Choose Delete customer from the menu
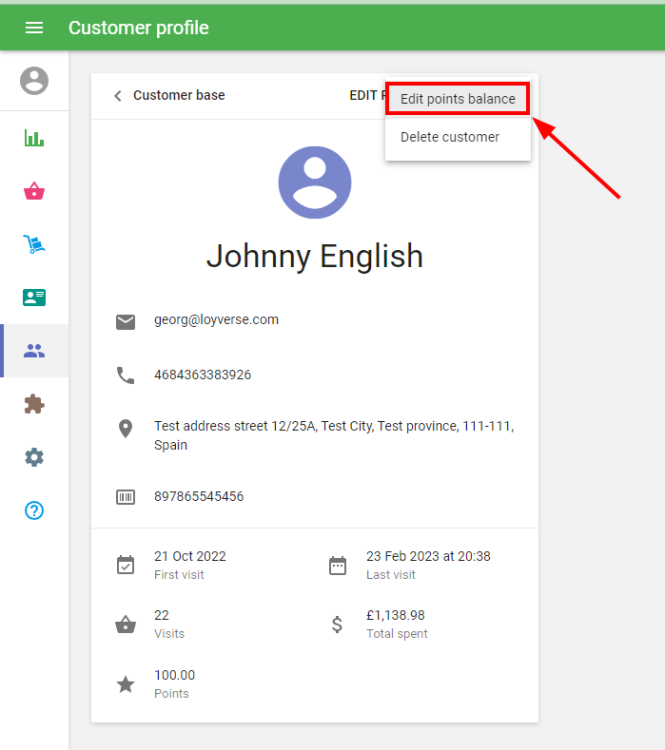This screenshot has height=750, width=665. (x=449, y=137)
